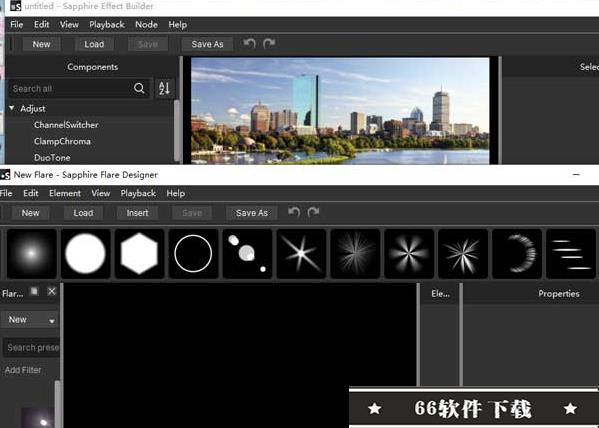The image size is (599, 428).
Task: Add sharp multi-spike star flare element
Action: click(463, 253)
